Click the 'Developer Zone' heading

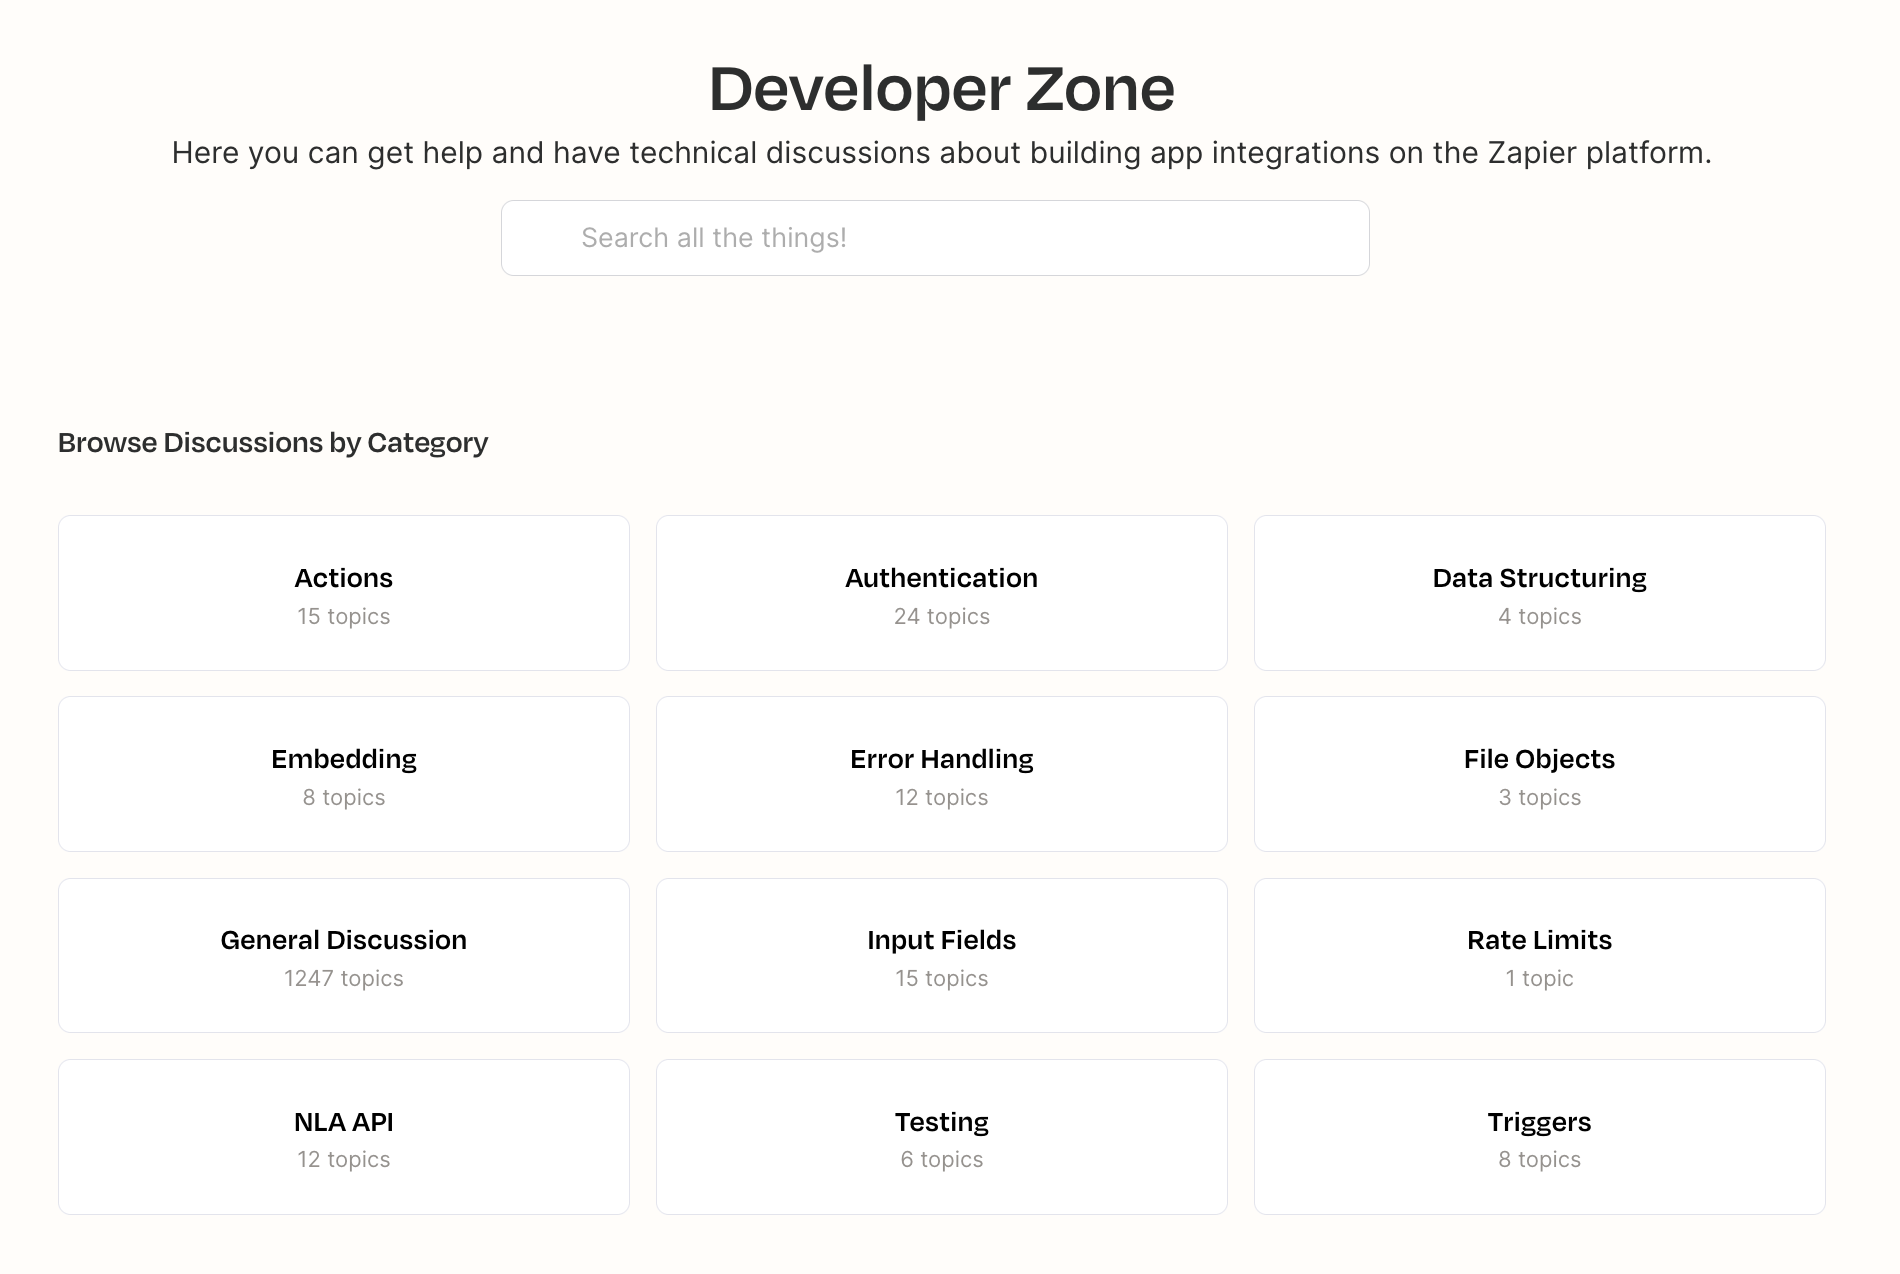(x=942, y=88)
